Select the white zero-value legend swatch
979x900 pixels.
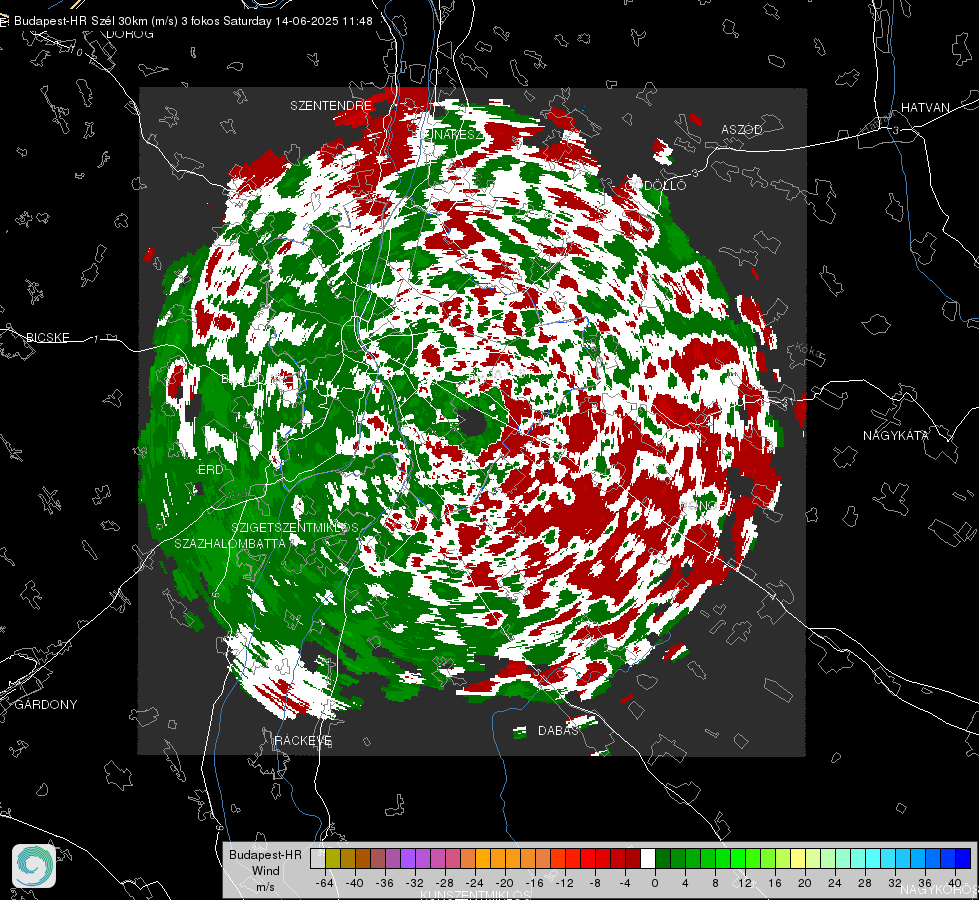pos(648,858)
